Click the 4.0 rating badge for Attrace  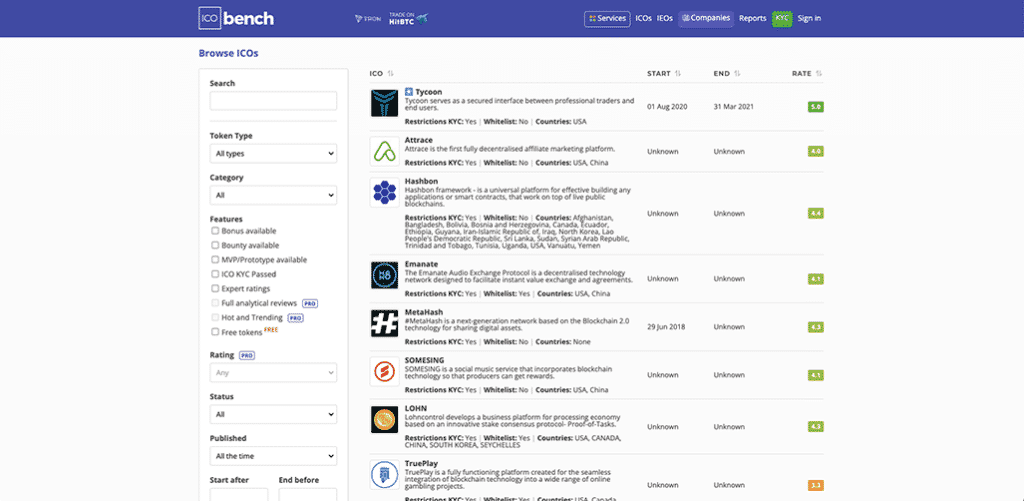coord(816,152)
